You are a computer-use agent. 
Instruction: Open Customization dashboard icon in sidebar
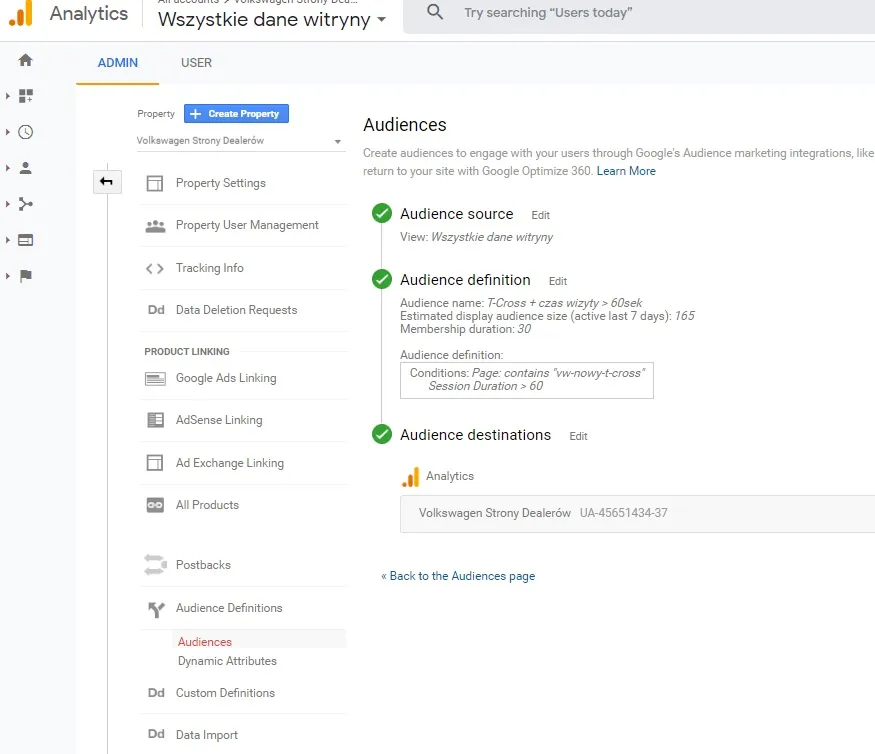pyautogui.click(x=26, y=96)
